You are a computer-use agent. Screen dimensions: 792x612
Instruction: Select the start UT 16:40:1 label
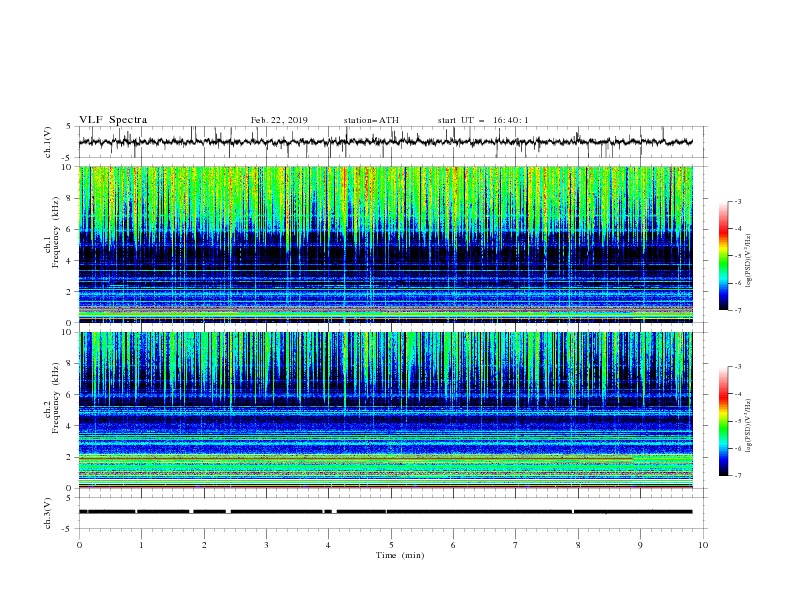(483, 120)
